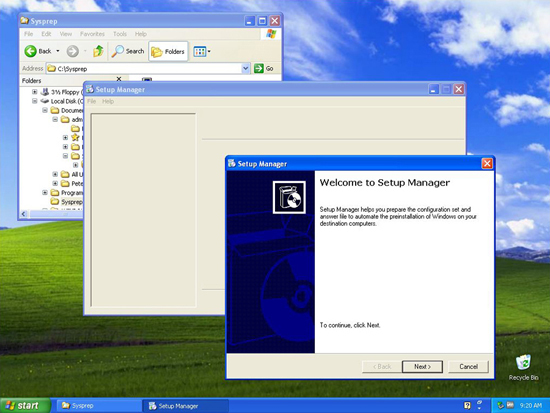The height and width of the screenshot is (413, 550).
Task: Open the File menu in Sysprep window
Action: click(28, 34)
